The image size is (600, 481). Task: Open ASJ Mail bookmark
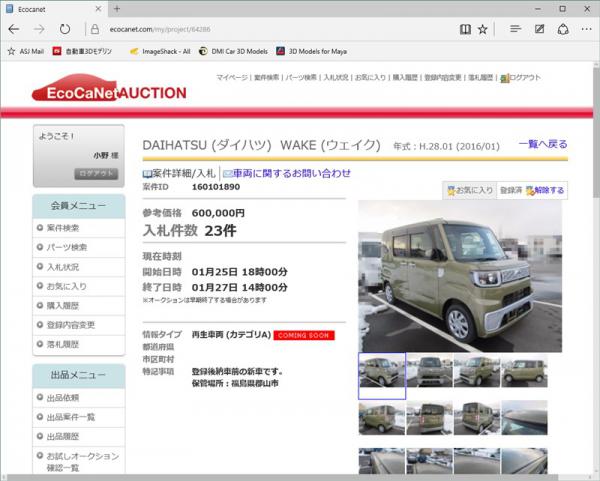[x=26, y=51]
